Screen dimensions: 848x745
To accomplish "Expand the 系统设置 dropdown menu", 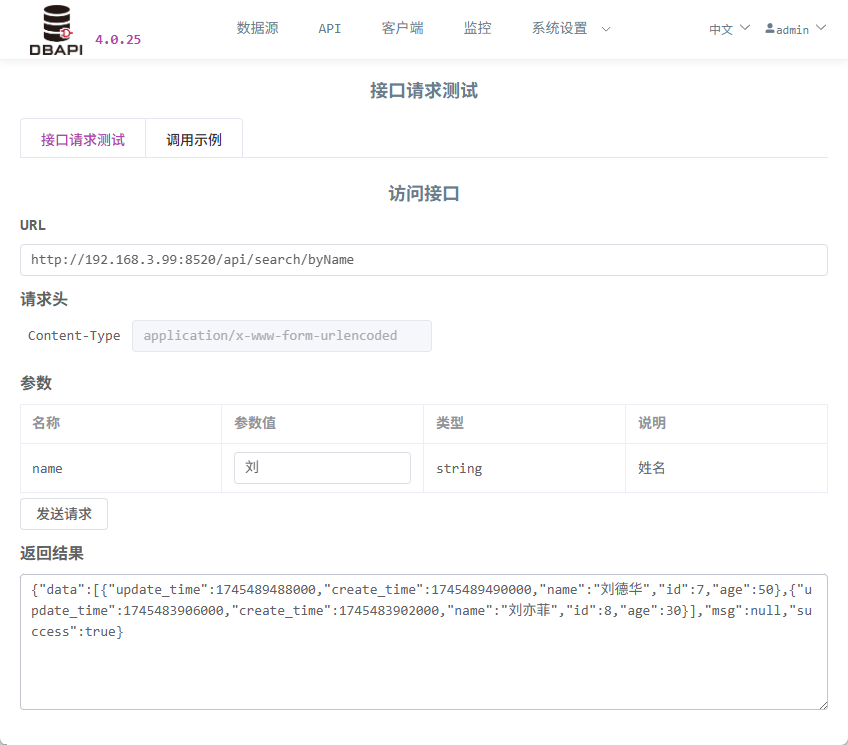I will (571, 28).
